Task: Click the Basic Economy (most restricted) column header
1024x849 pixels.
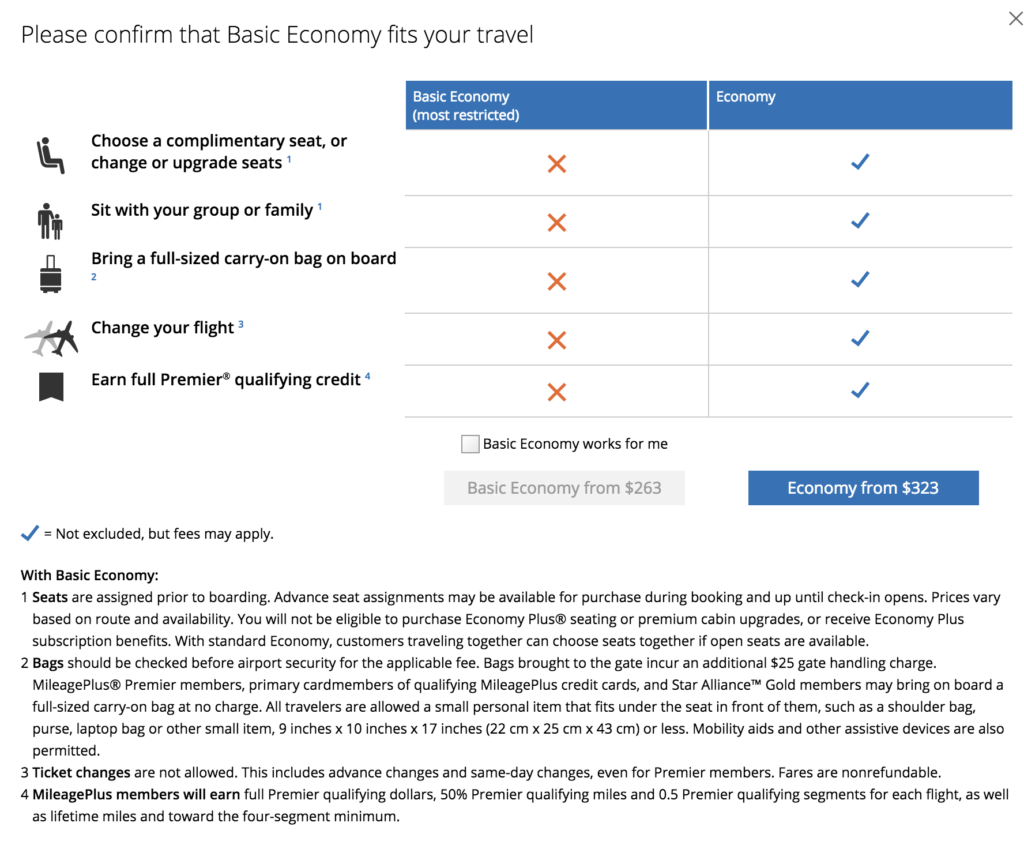Action: point(556,106)
